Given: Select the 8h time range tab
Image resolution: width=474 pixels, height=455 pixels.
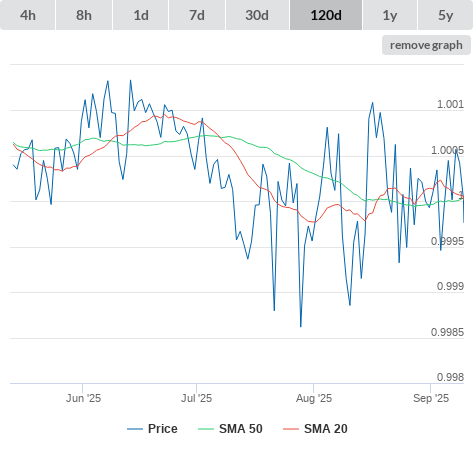Looking at the screenshot, I should coord(84,15).
